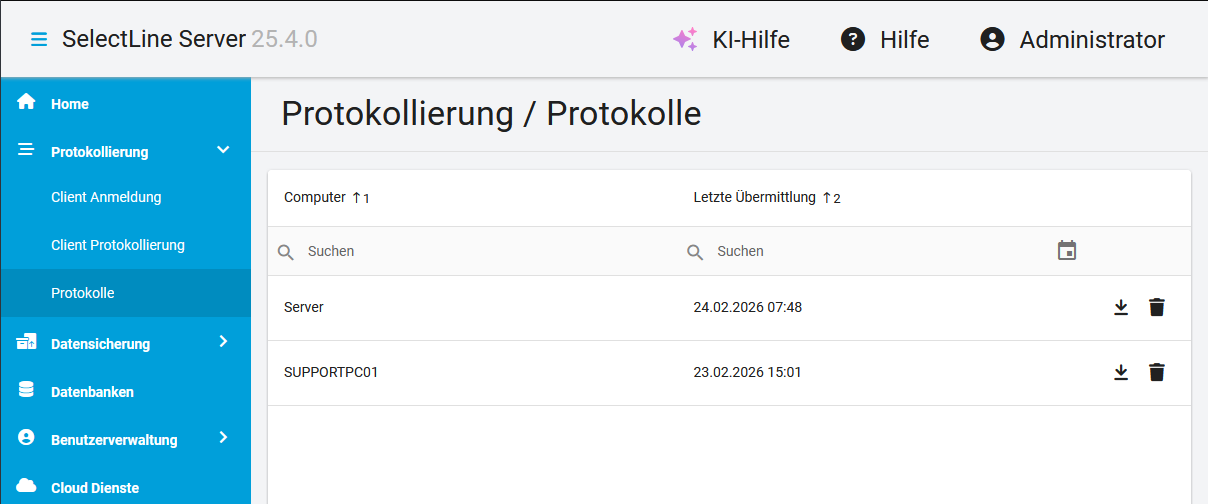This screenshot has height=504, width=1208.
Task: Download the Server protocol
Action: [1121, 308]
